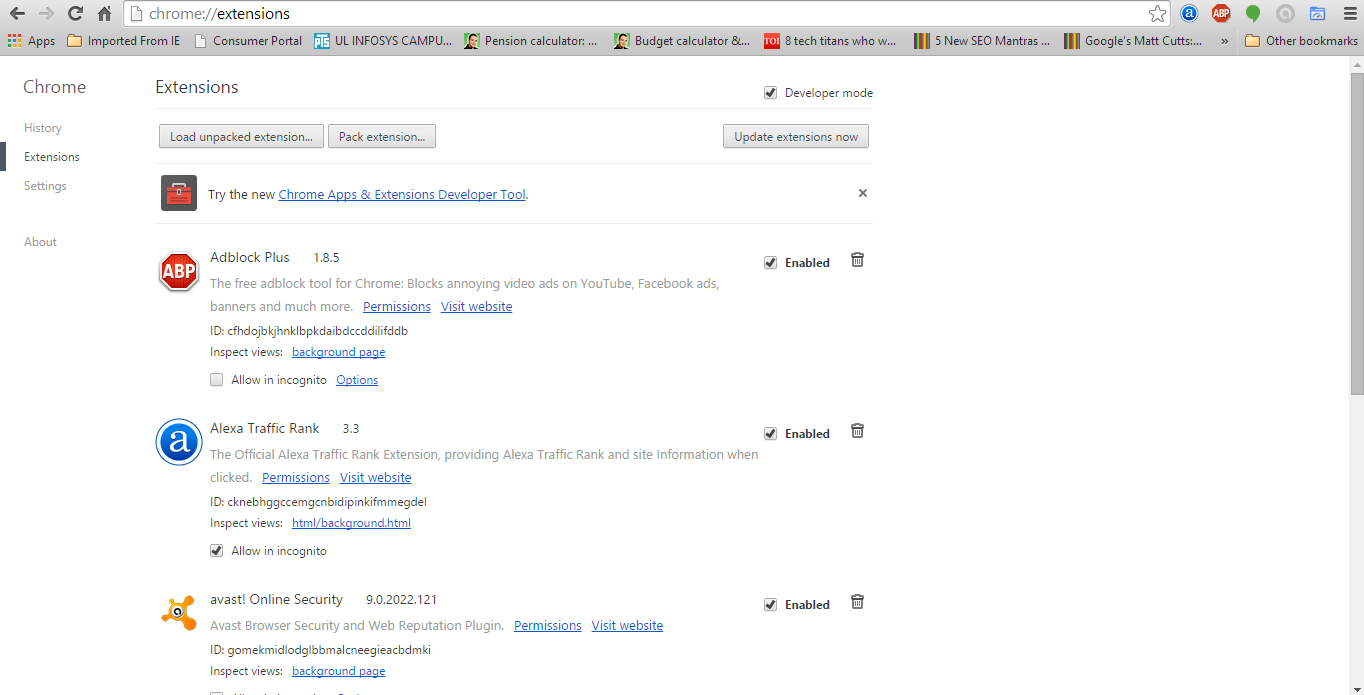Reload the page with the refresh icon
Viewport: 1364px width, 695px height.
click(75, 14)
